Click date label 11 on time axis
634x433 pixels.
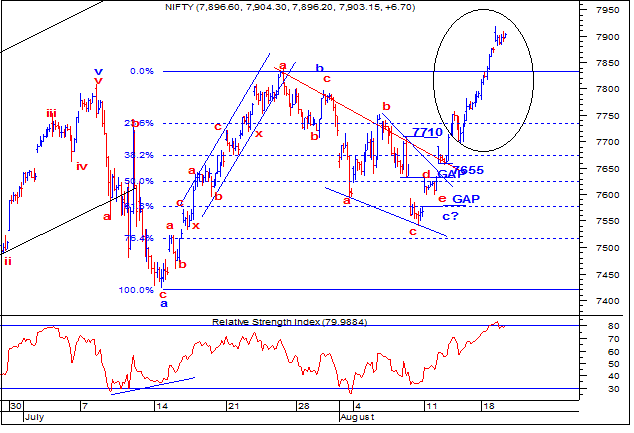pos(431,406)
